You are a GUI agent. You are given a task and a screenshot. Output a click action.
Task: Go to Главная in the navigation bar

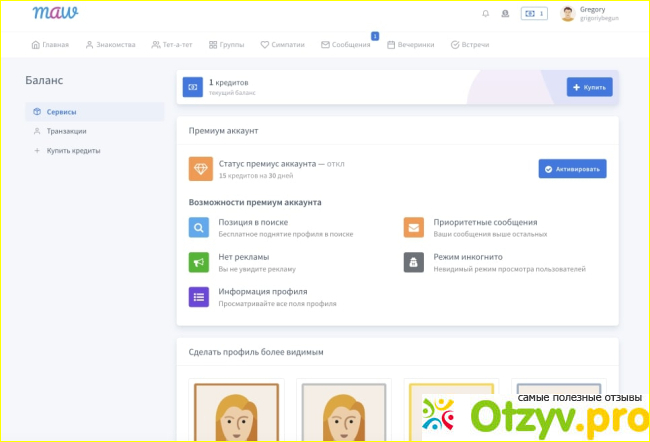point(51,45)
